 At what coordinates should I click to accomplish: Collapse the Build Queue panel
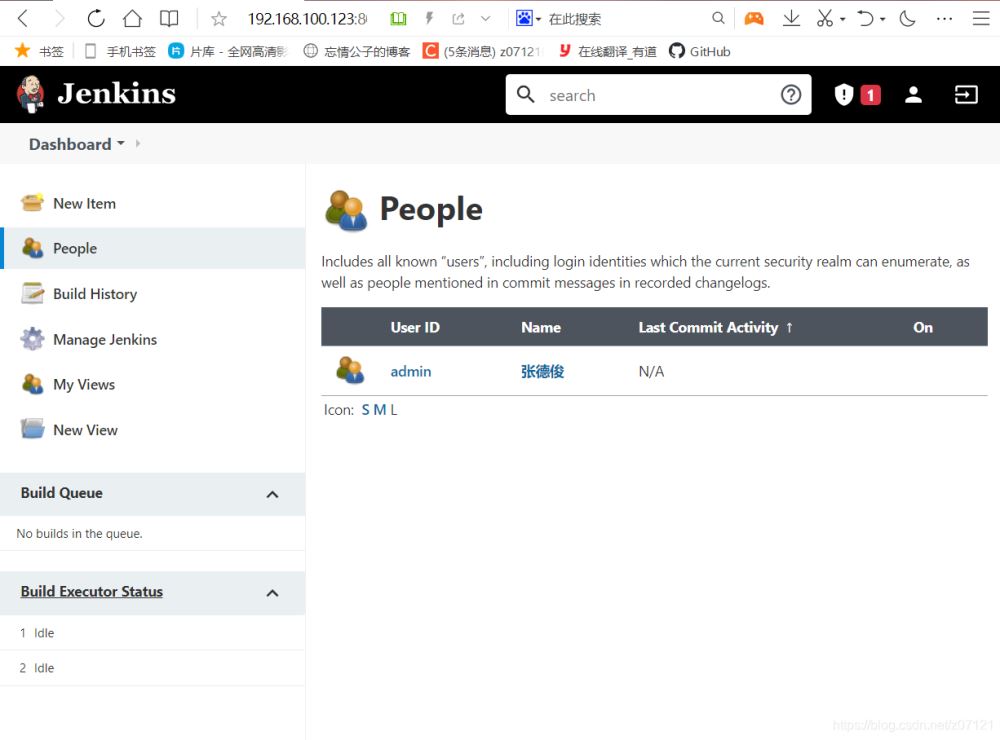click(272, 494)
